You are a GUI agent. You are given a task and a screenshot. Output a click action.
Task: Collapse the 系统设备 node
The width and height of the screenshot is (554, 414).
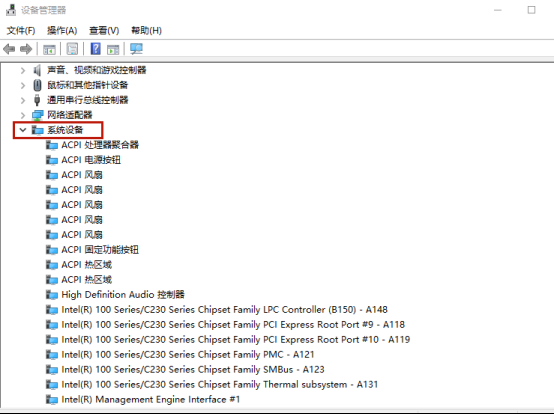[23, 130]
